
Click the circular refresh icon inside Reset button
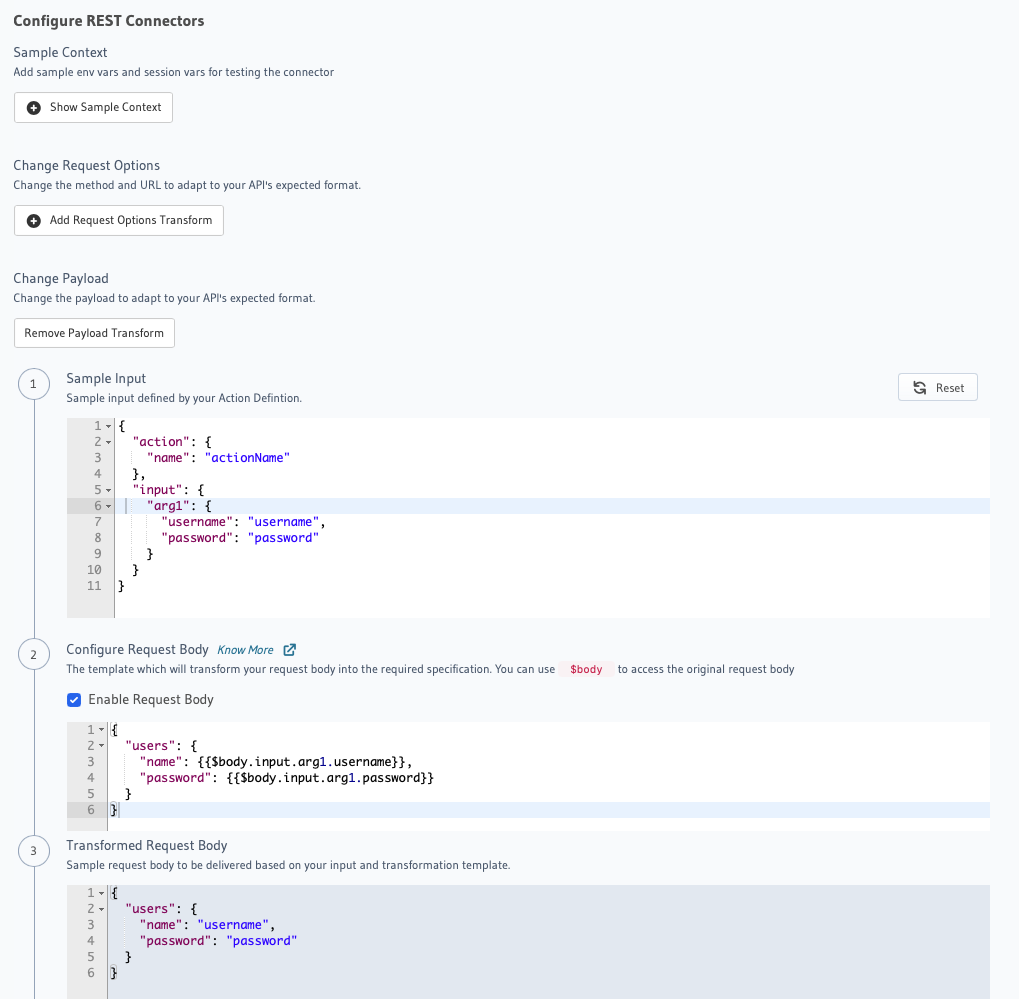[919, 387]
